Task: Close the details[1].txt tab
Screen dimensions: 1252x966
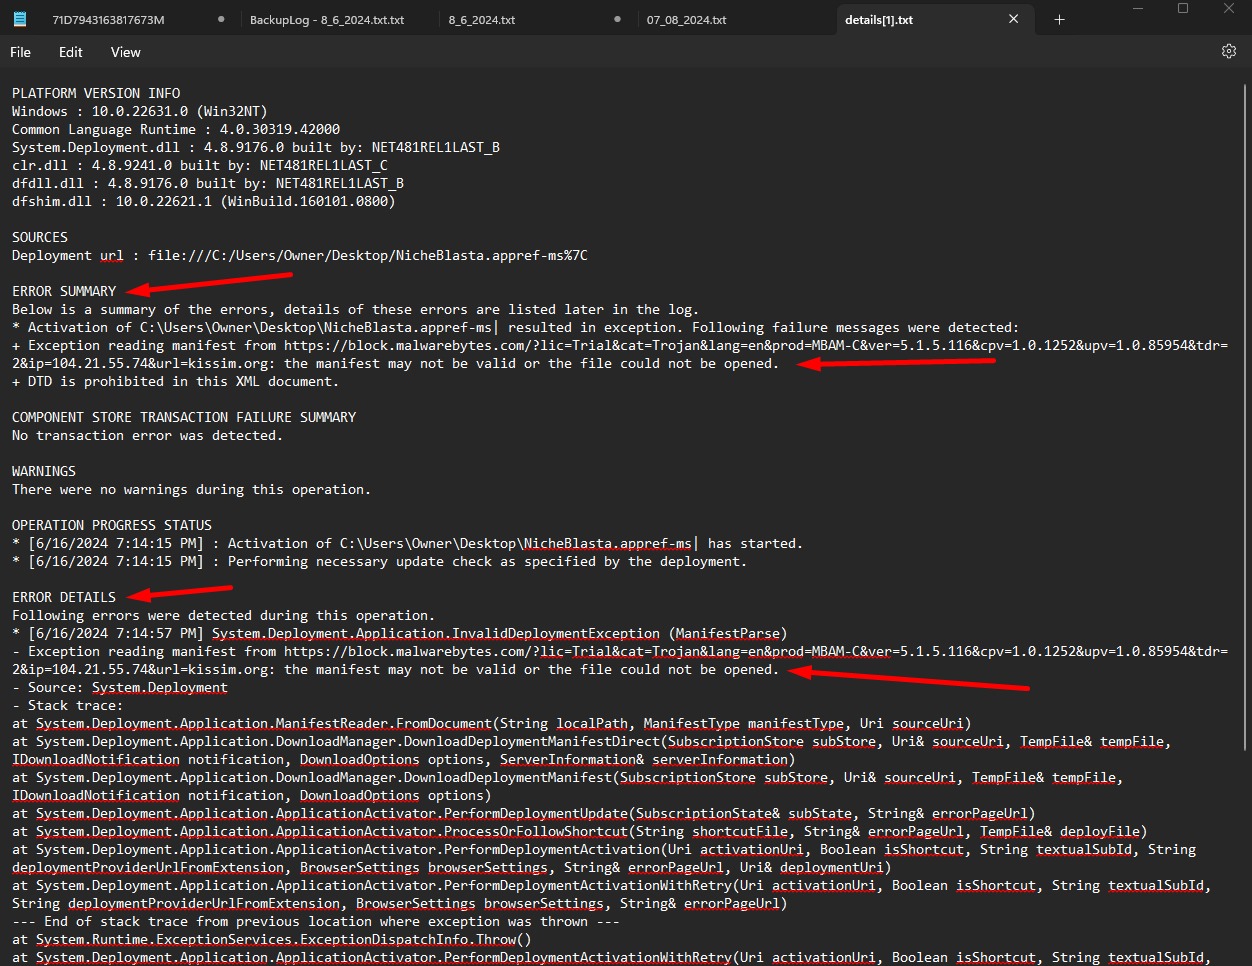Action: (1013, 19)
